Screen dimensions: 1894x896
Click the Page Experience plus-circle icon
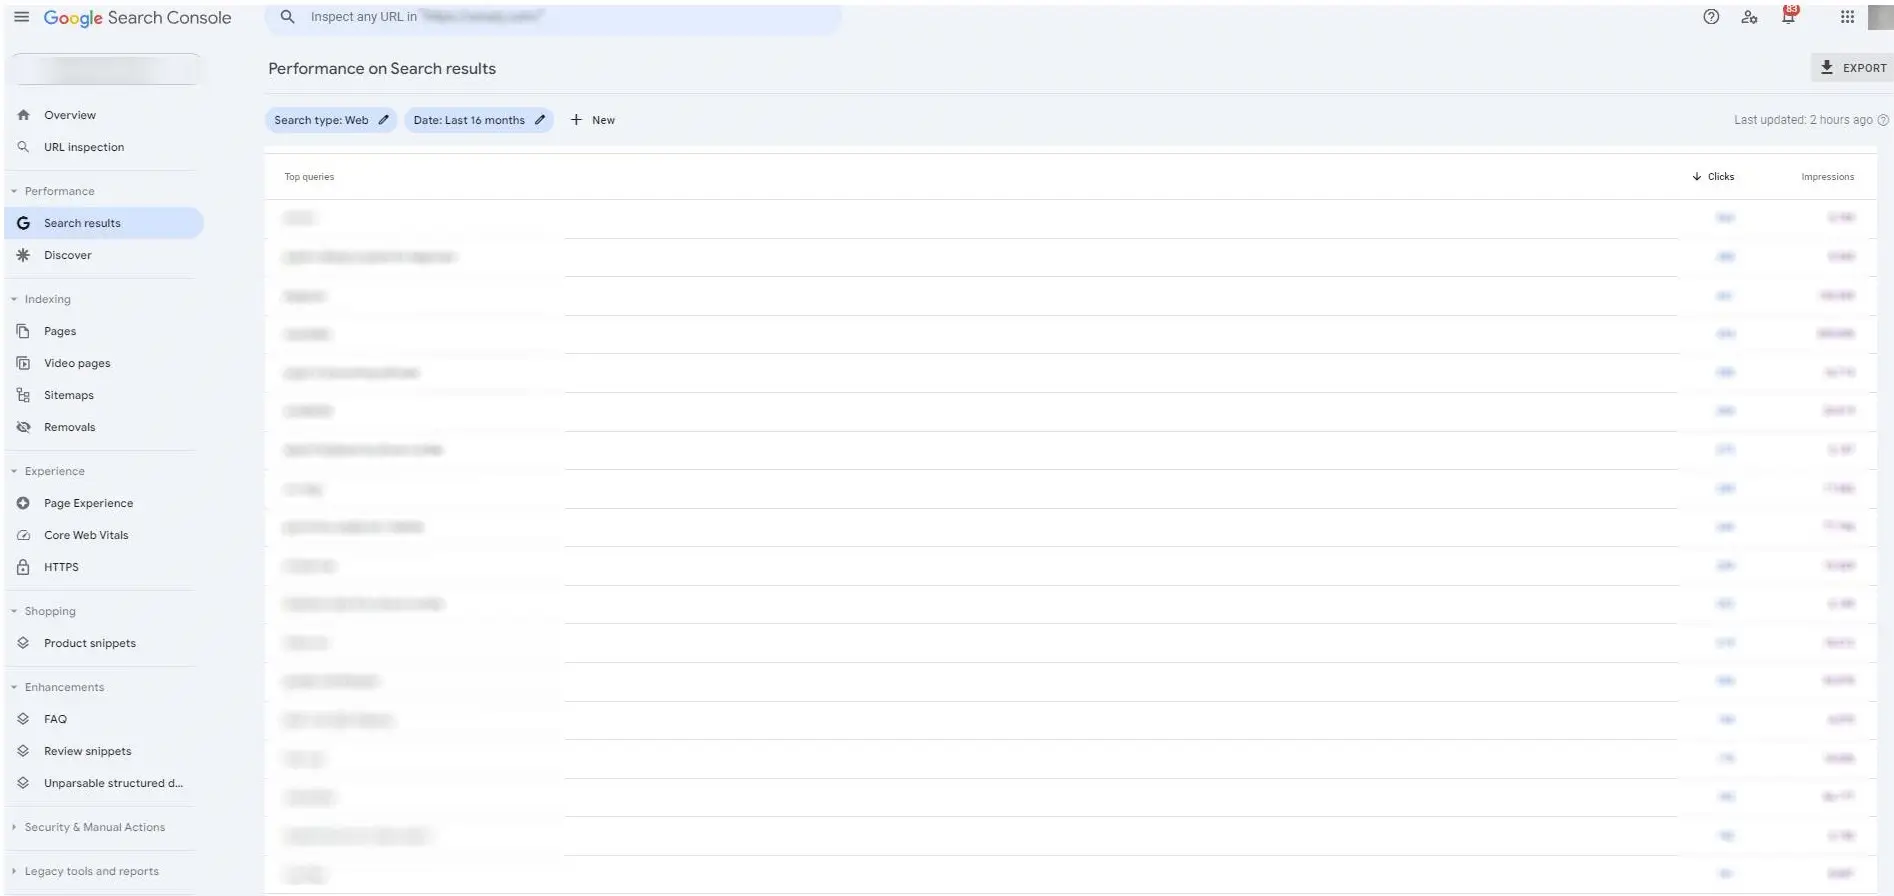tap(23, 503)
